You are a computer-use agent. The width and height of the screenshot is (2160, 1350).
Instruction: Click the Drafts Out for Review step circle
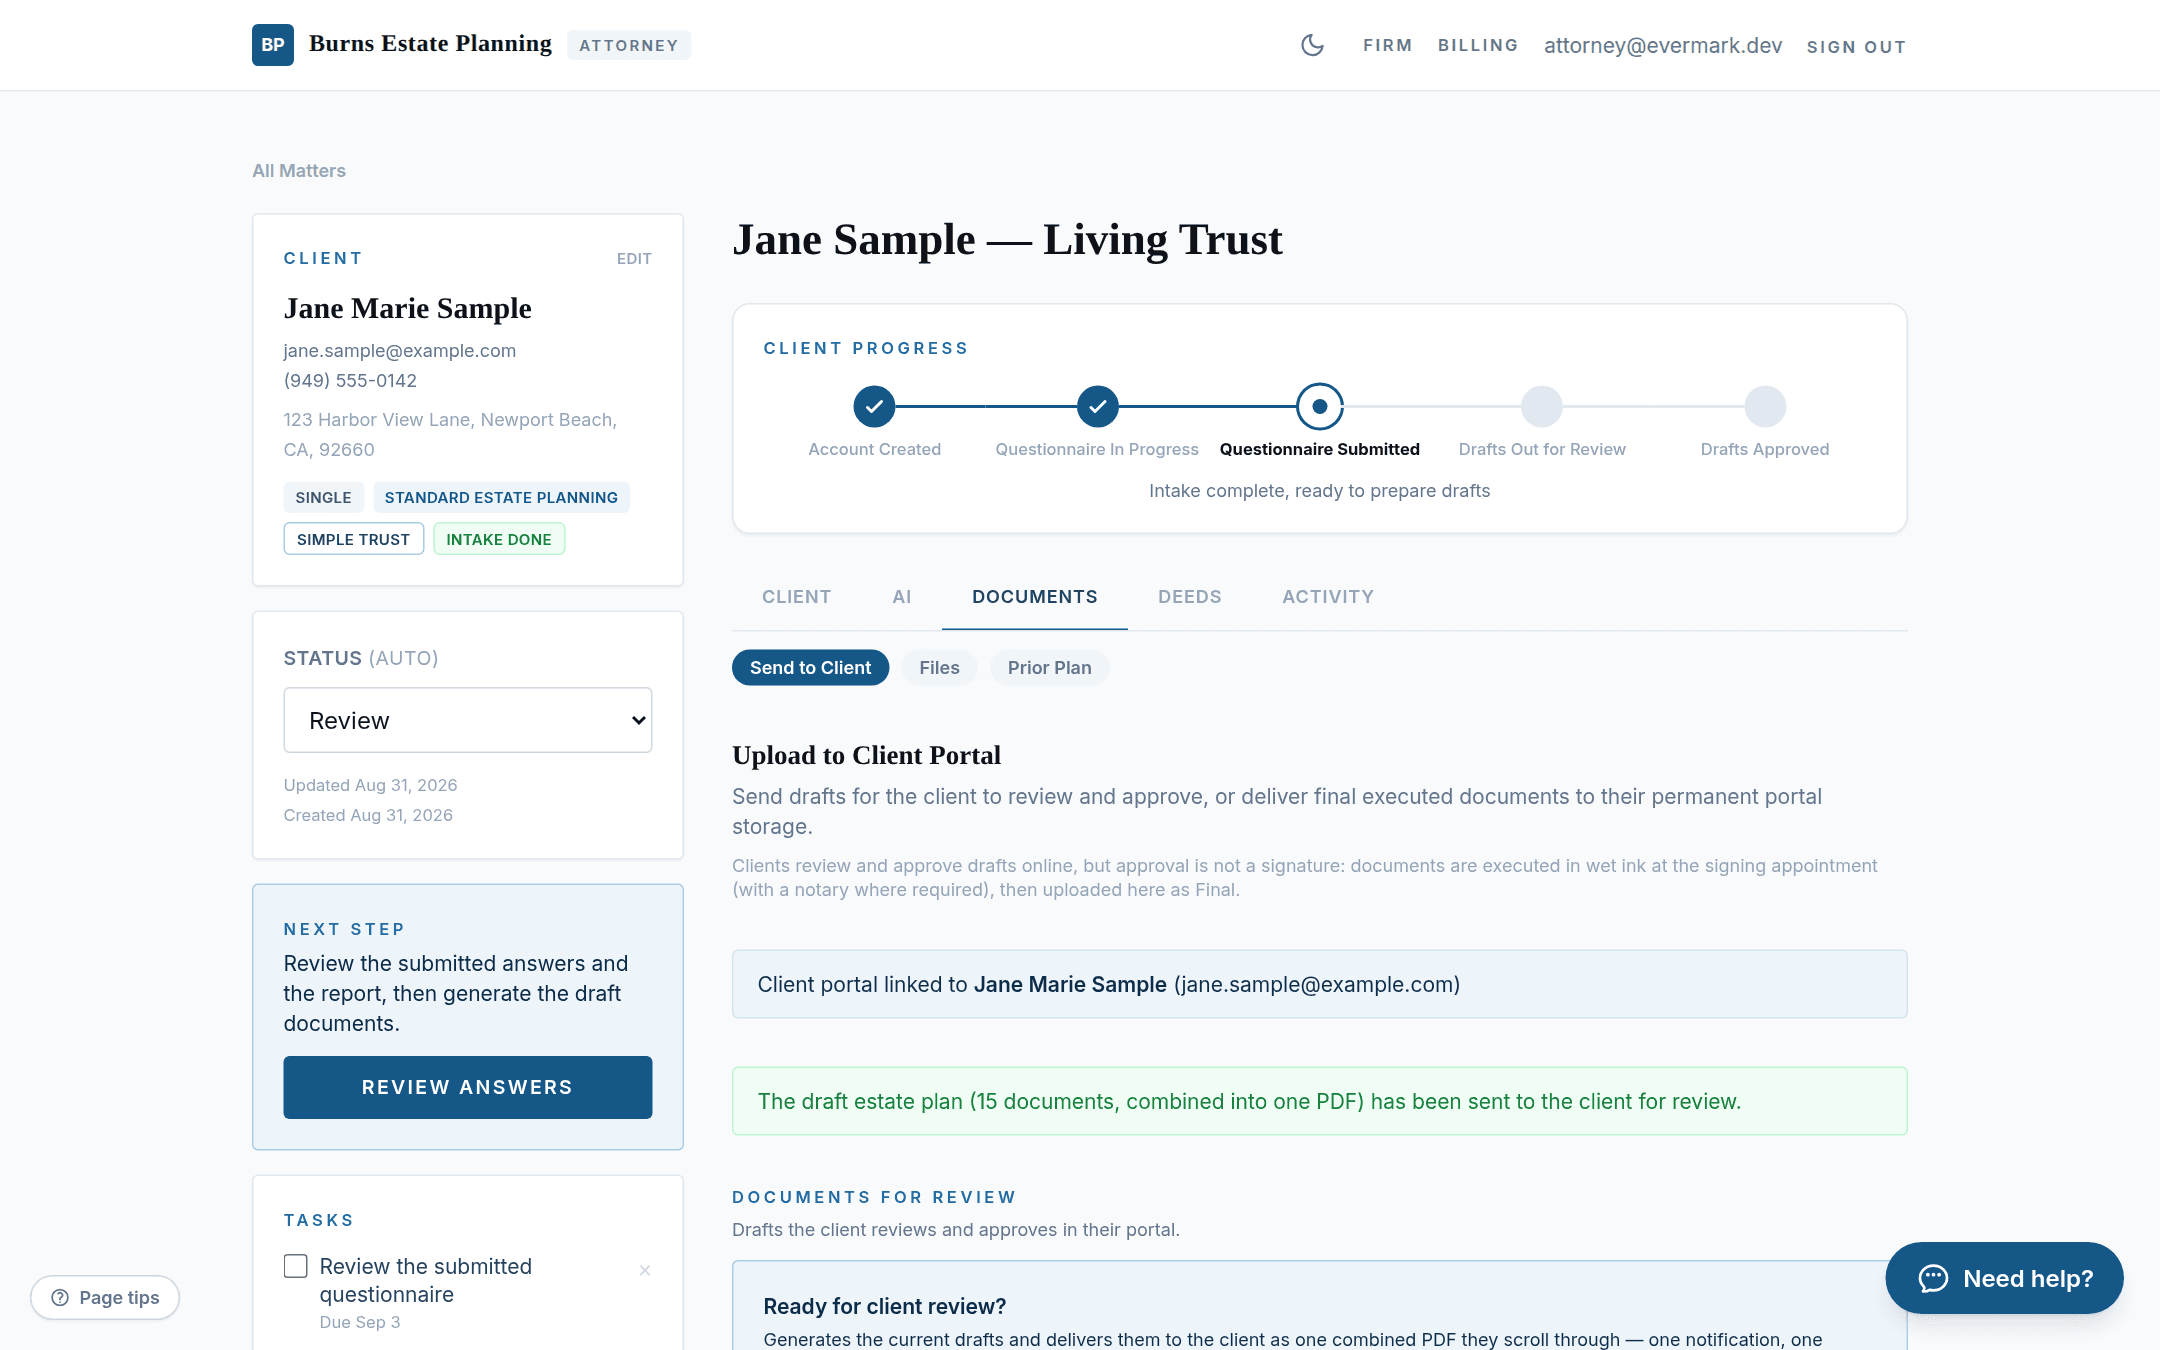click(1541, 406)
